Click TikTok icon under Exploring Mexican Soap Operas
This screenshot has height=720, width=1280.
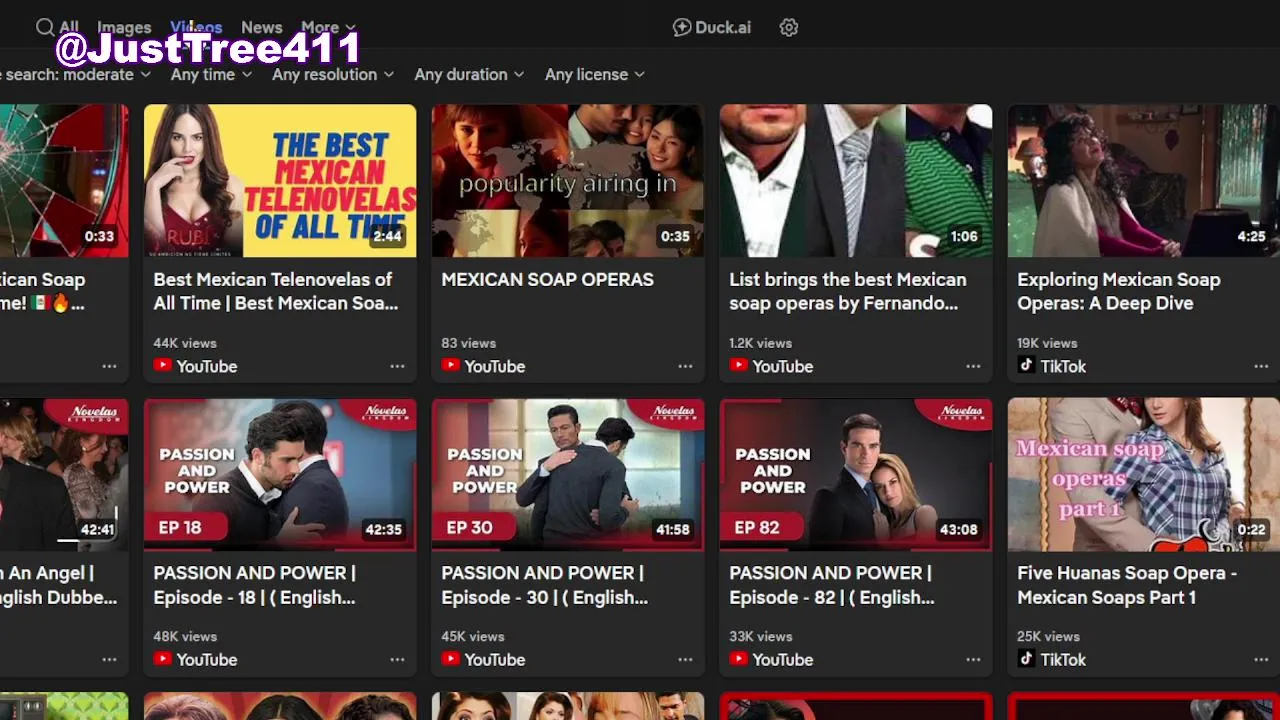pos(1026,366)
